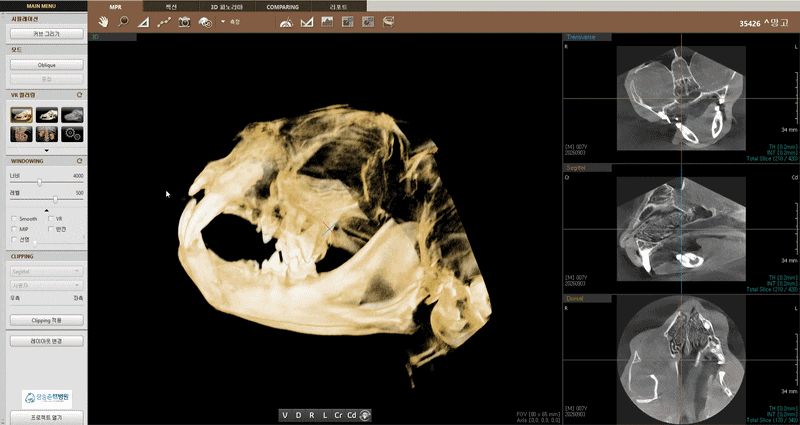Click the clinic logo above project button
The width and height of the screenshot is (800, 425).
click(46, 398)
